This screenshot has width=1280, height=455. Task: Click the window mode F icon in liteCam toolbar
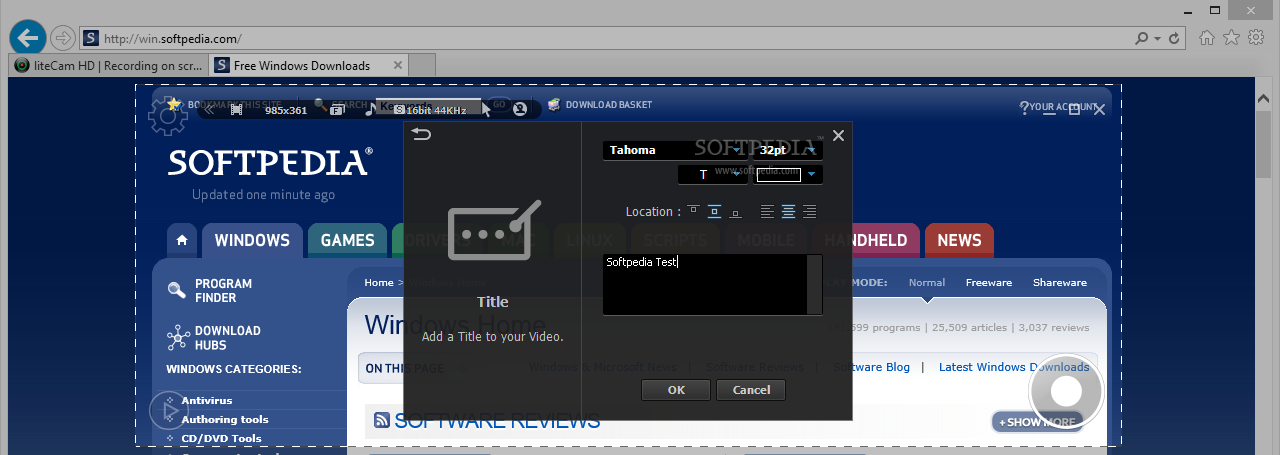[x=338, y=110]
